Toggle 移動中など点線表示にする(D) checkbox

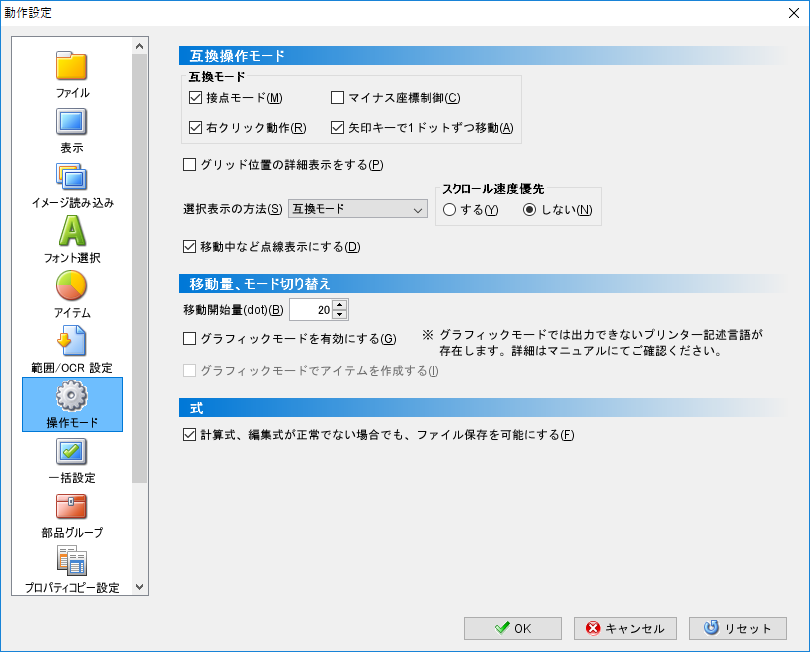[x=190, y=247]
